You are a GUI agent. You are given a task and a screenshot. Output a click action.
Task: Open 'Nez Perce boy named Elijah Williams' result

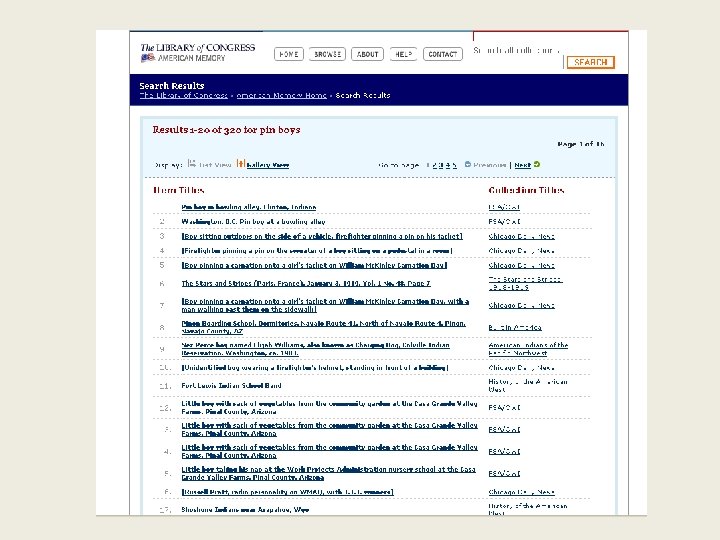tap(315, 349)
